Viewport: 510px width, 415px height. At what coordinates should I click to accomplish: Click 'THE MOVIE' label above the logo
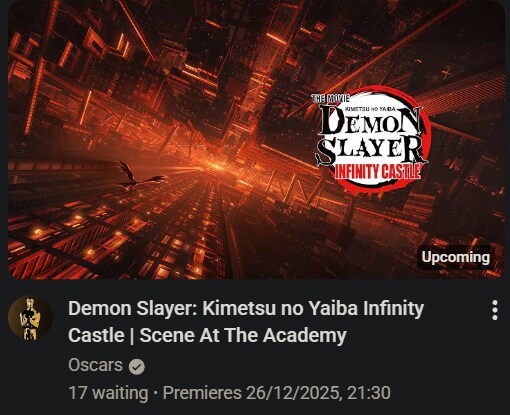pyautogui.click(x=330, y=98)
